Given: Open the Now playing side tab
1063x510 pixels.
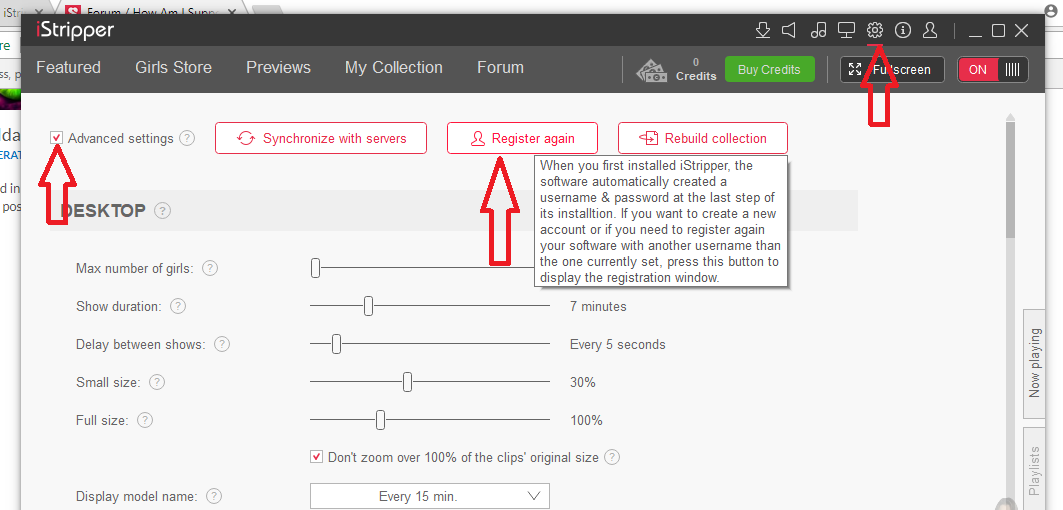Looking at the screenshot, I should pyautogui.click(x=1035, y=364).
